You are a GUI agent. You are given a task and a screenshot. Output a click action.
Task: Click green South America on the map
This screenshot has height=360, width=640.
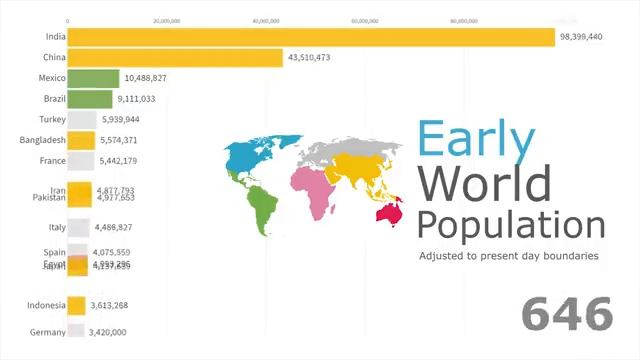262,207
